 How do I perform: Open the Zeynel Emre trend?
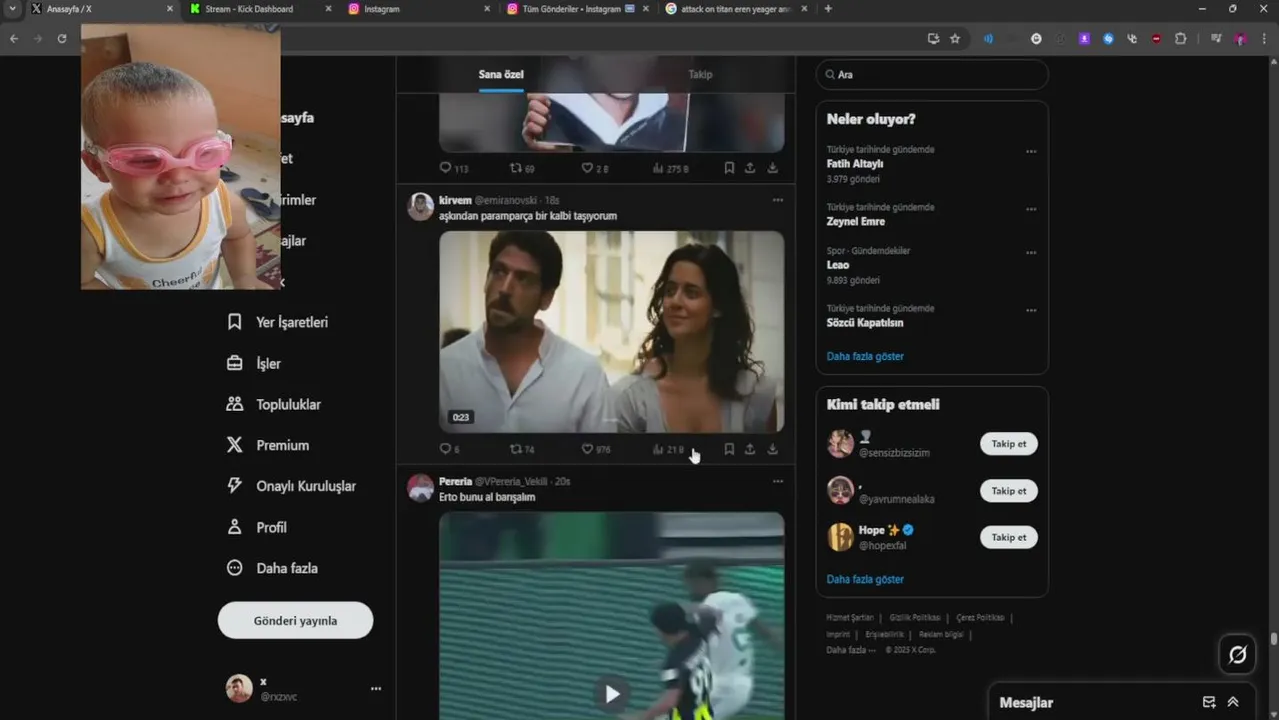856,222
